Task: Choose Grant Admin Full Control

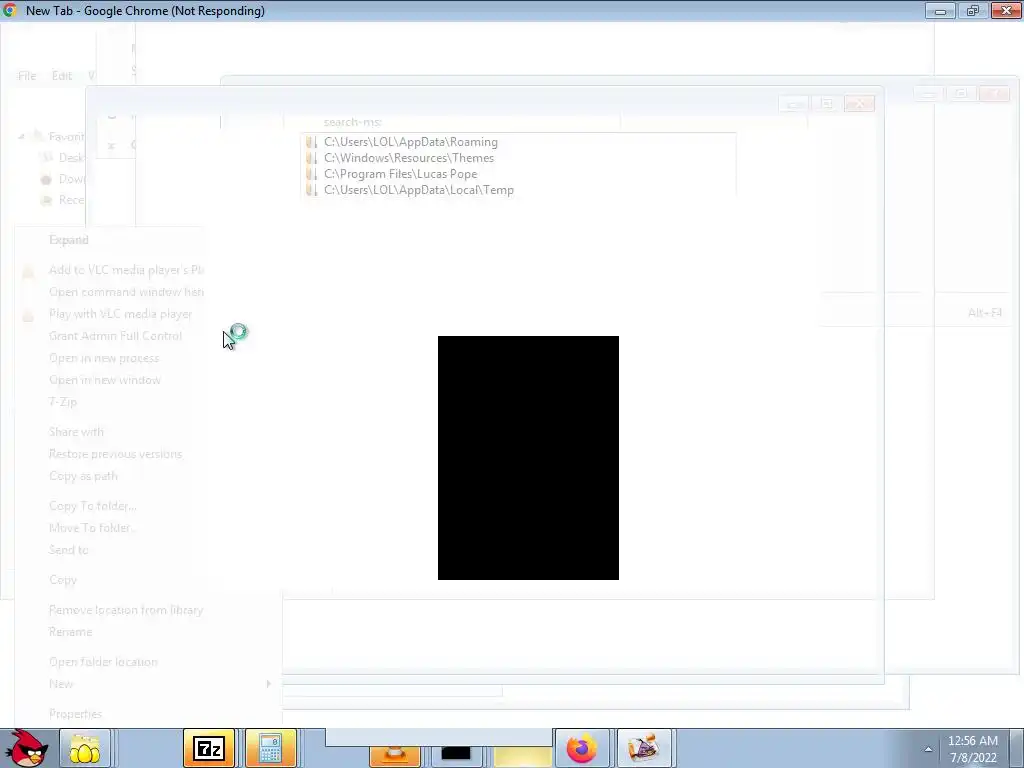Action: (x=116, y=336)
